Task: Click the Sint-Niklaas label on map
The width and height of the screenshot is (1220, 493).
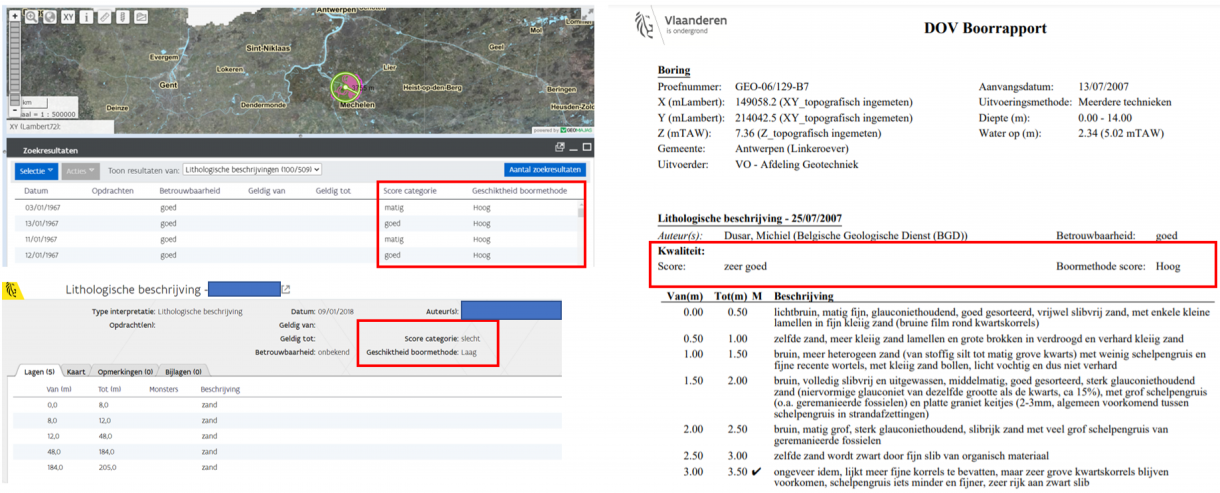Action: [267, 48]
